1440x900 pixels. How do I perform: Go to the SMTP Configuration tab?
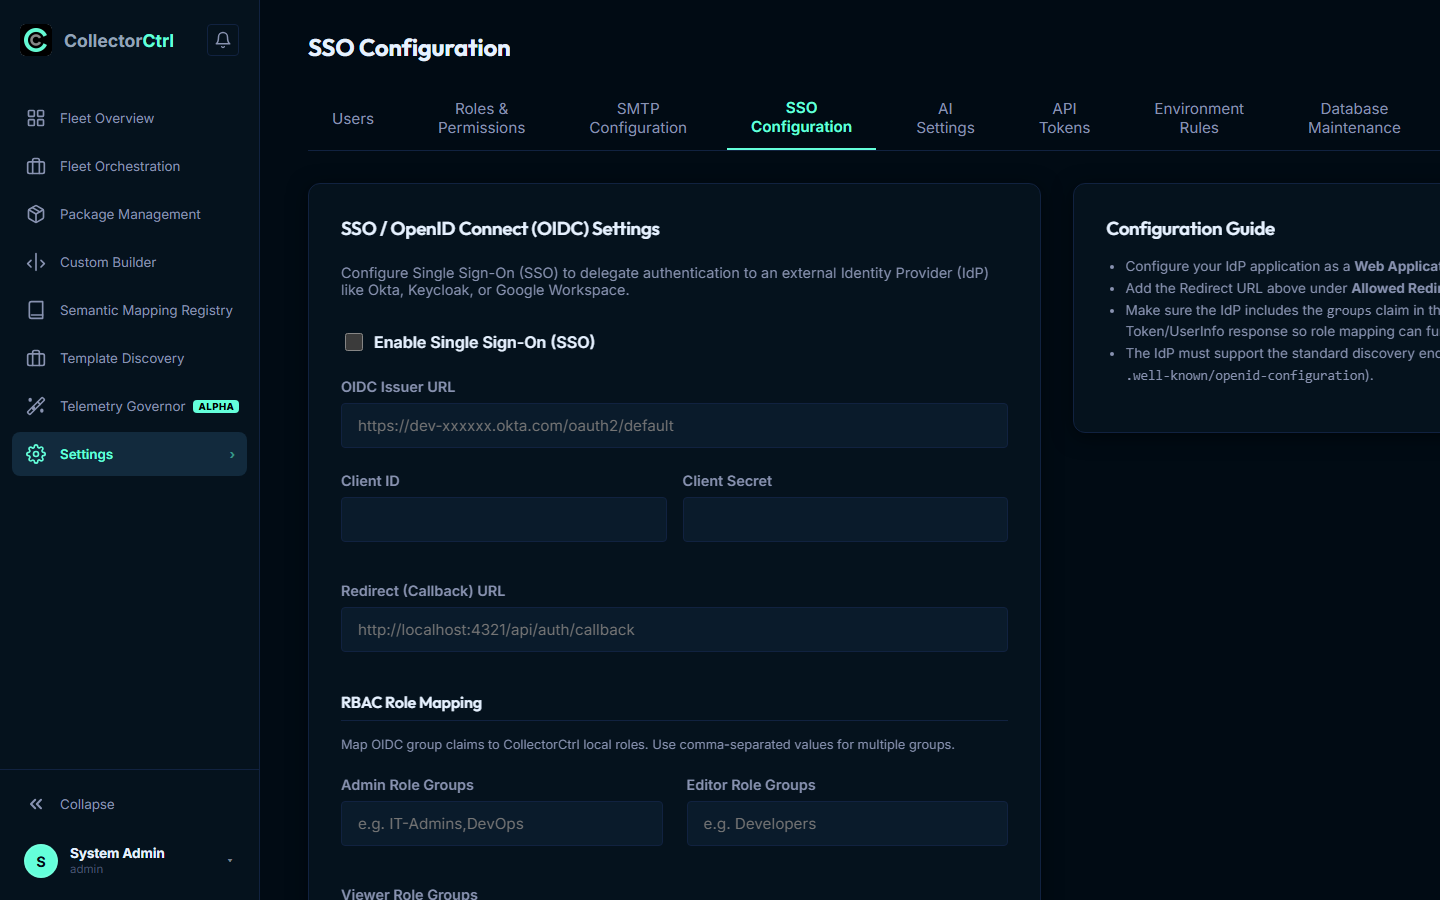(x=638, y=119)
